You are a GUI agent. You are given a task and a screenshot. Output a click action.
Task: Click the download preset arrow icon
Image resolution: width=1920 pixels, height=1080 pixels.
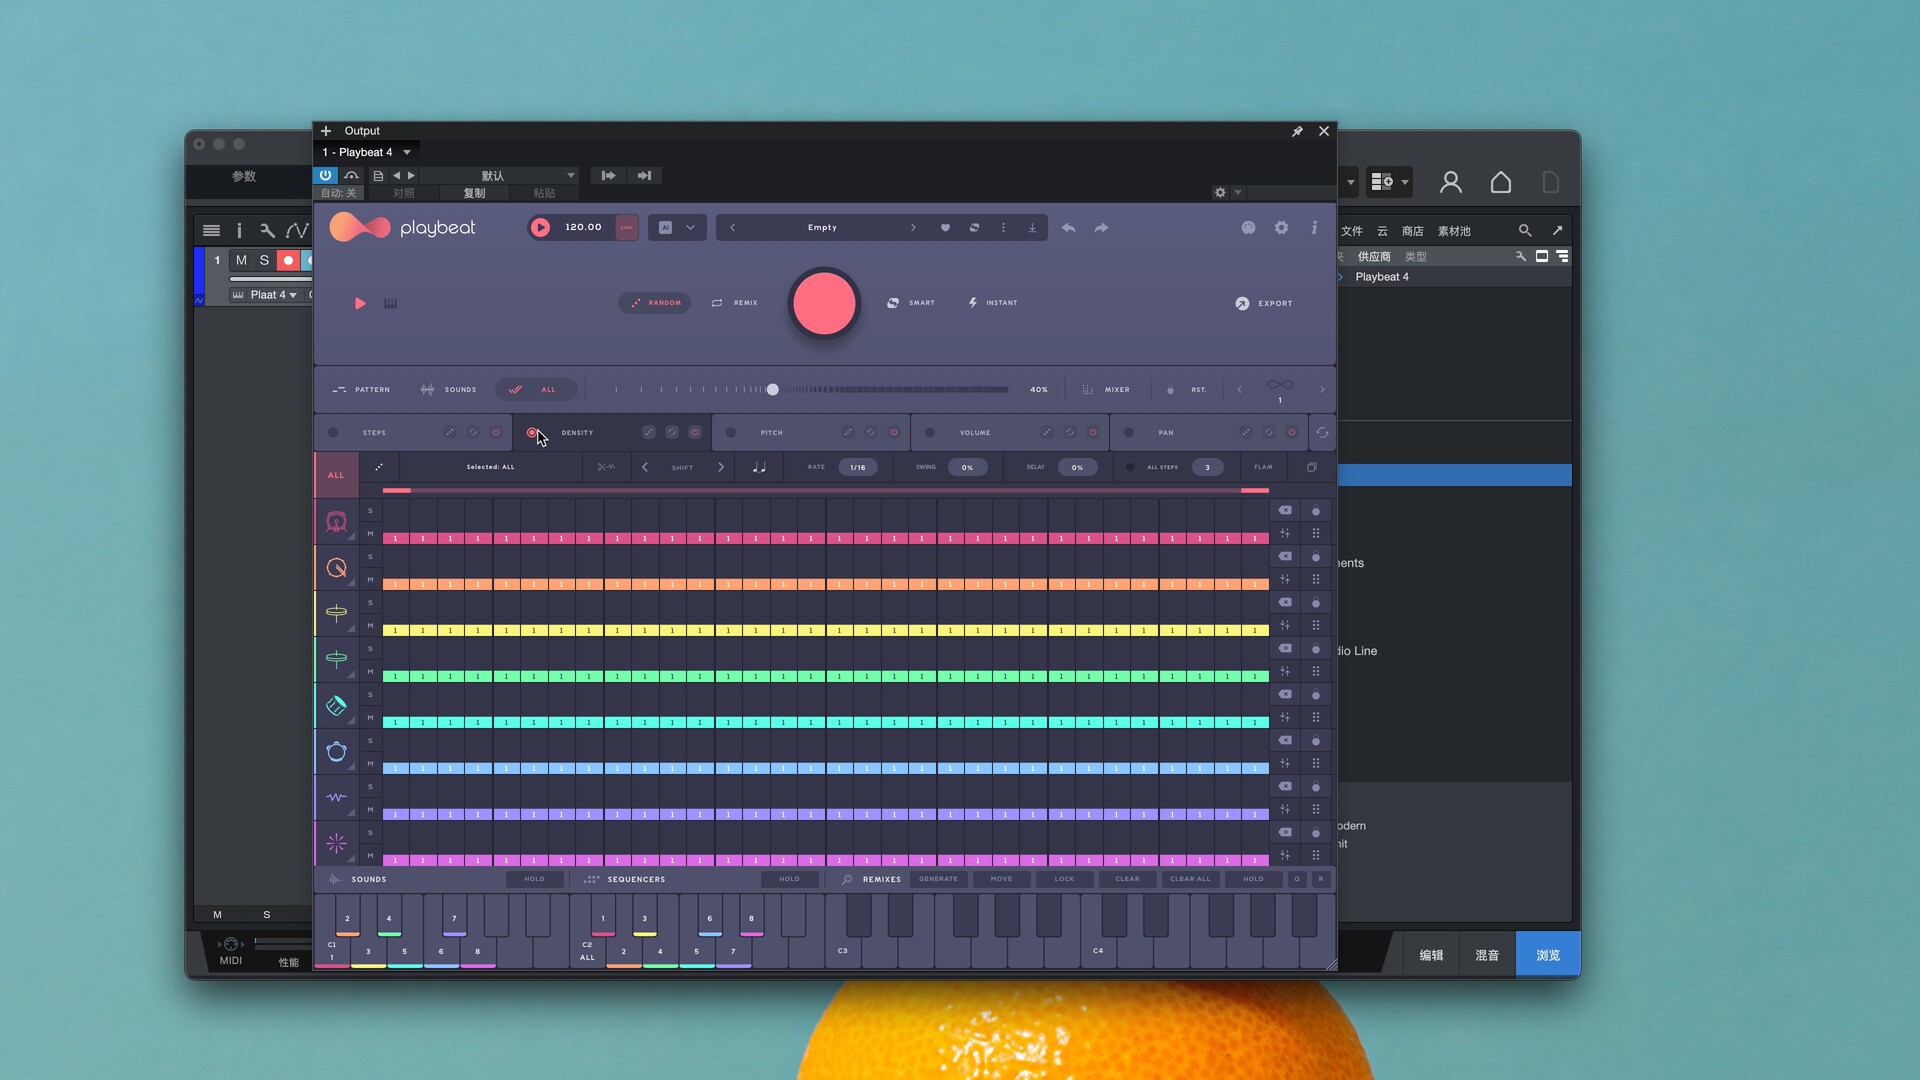(x=1032, y=228)
